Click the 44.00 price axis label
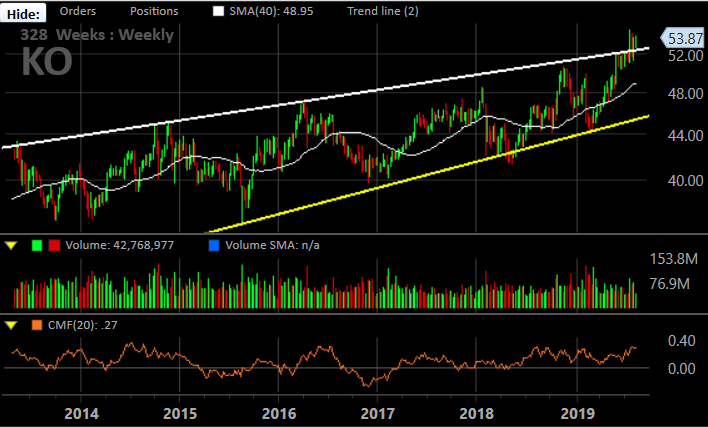This screenshot has height=427, width=708. [x=685, y=135]
